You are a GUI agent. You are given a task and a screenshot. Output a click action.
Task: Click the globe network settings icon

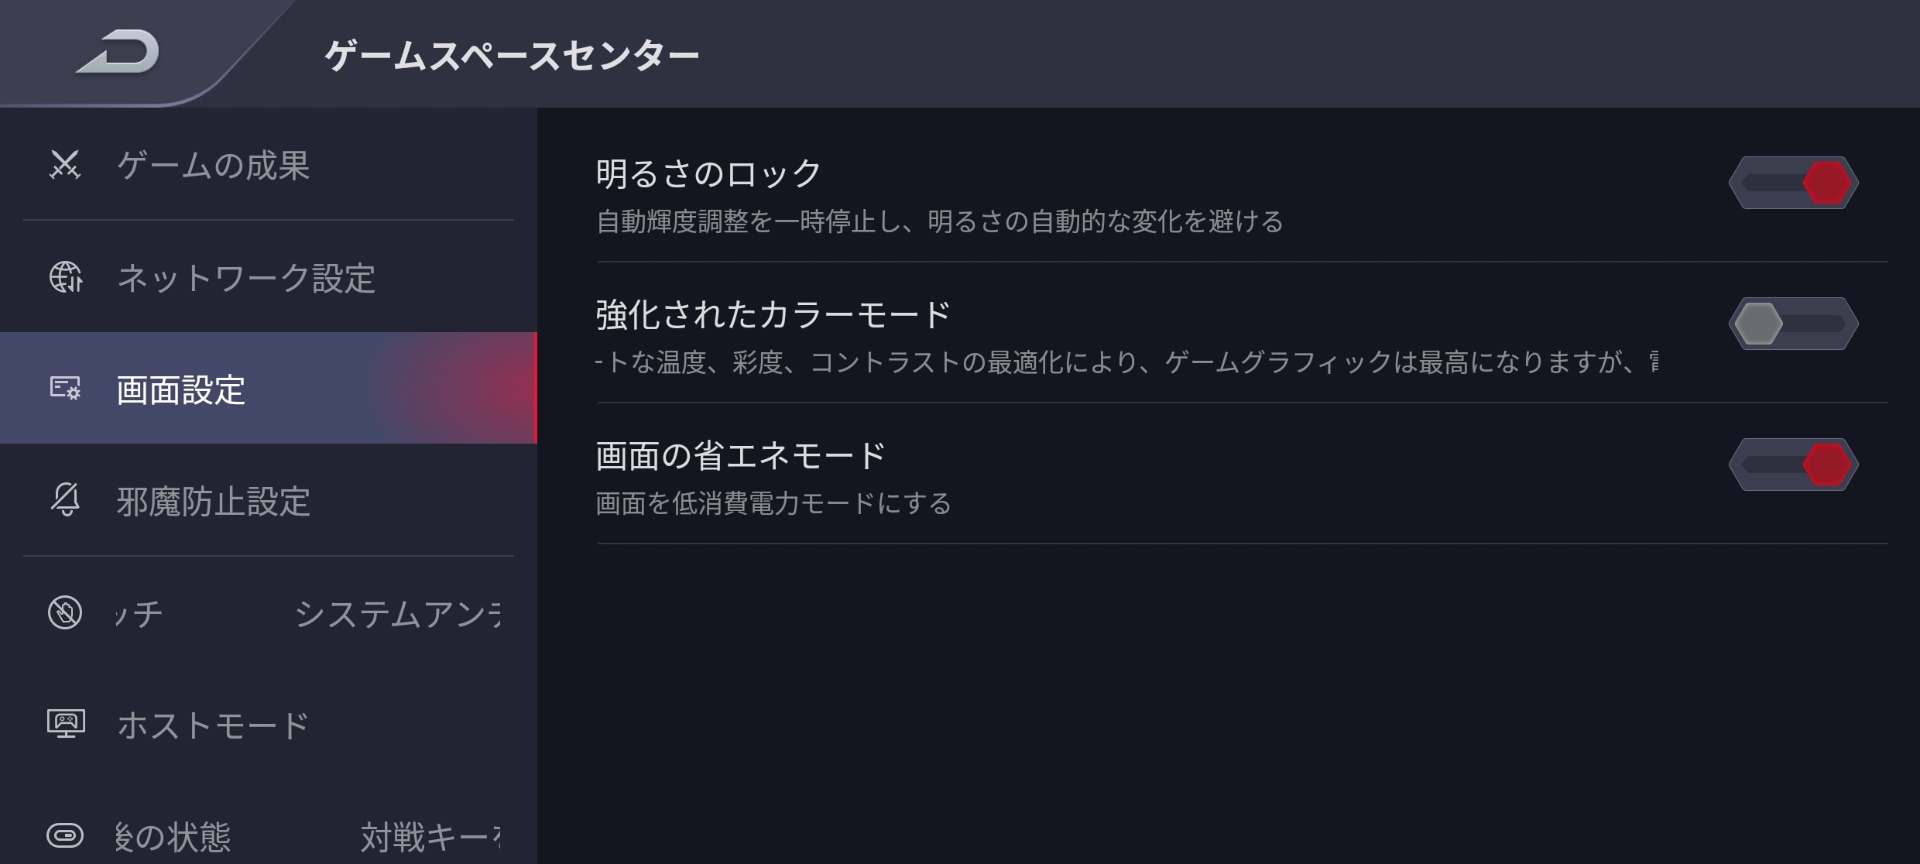point(66,277)
